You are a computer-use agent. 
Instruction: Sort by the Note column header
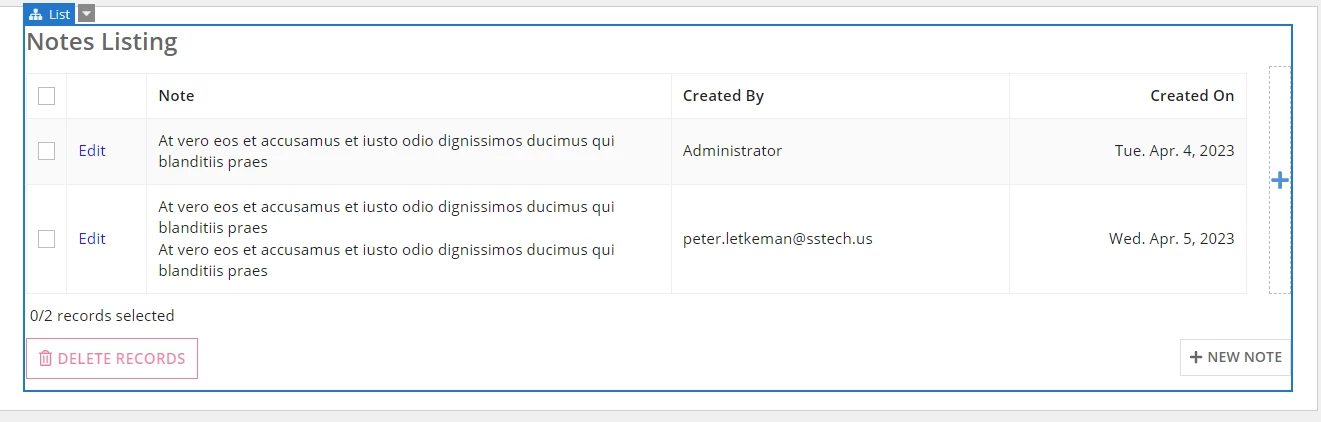tap(177, 96)
